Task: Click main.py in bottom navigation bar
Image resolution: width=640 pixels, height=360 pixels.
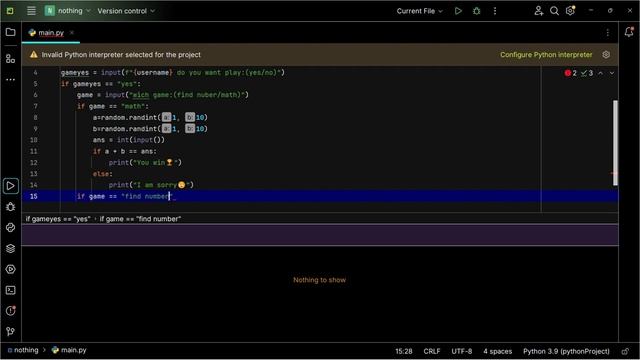Action: (69, 350)
